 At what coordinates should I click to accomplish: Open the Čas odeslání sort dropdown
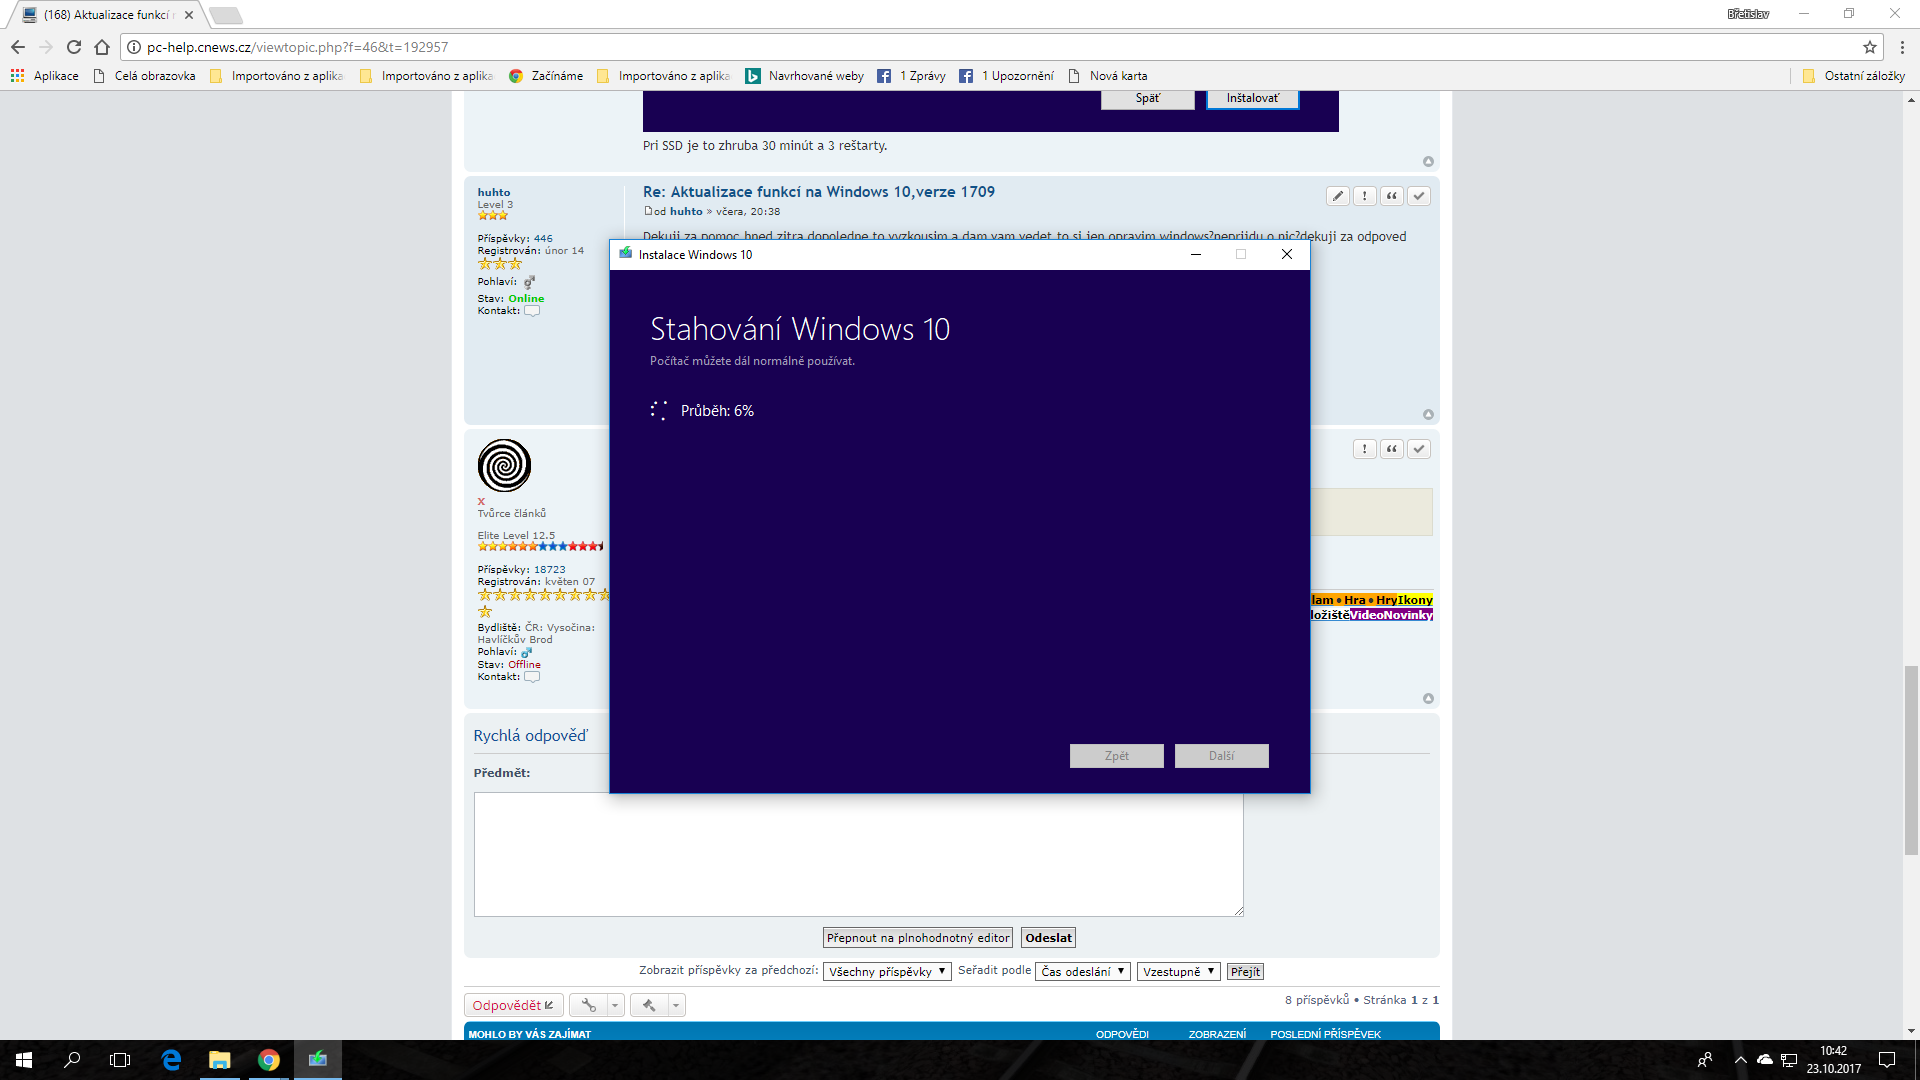[x=1082, y=971]
